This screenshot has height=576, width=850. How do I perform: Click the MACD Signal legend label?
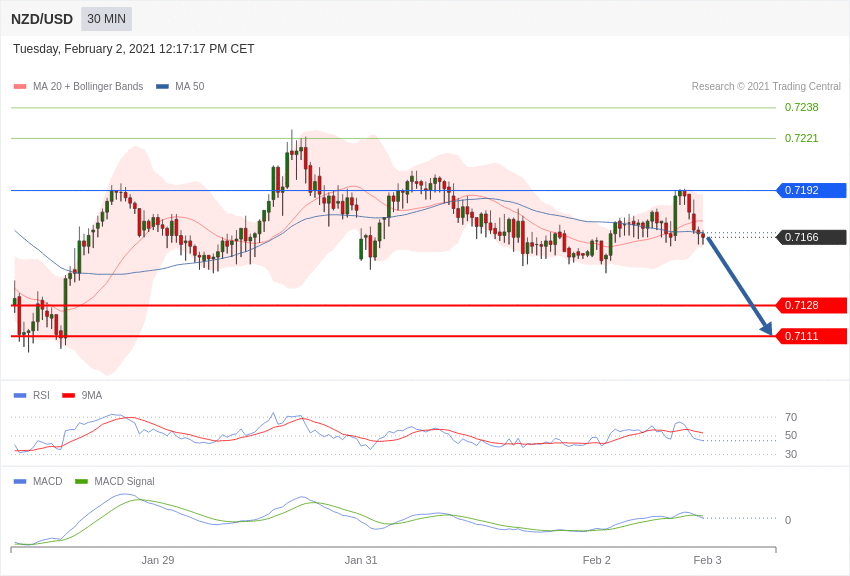124,481
